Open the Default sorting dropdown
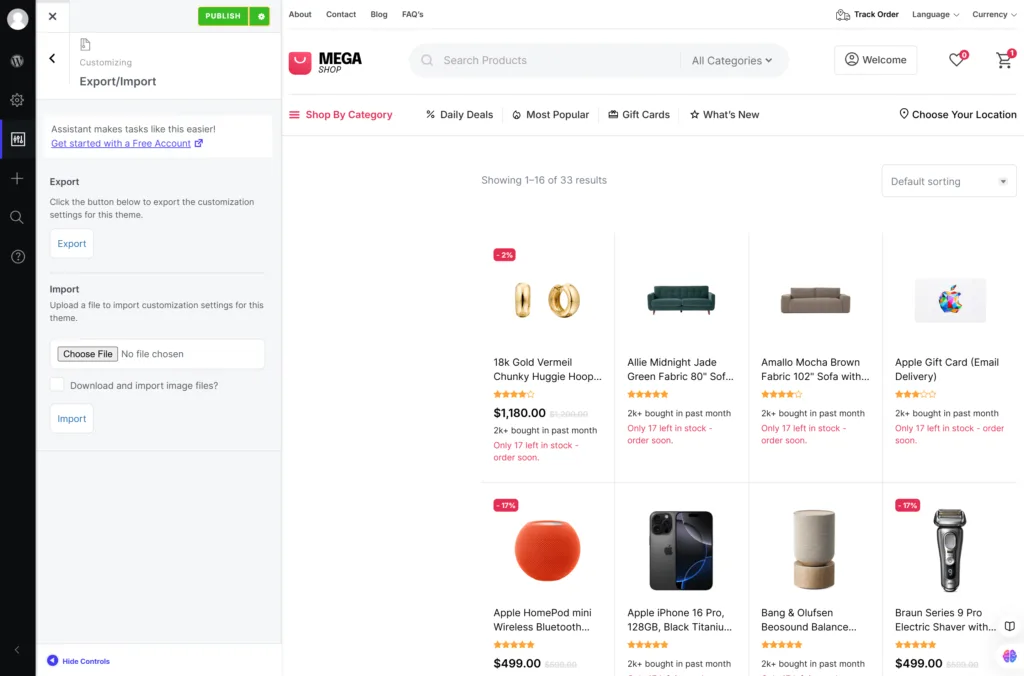1024x676 pixels. (x=949, y=181)
